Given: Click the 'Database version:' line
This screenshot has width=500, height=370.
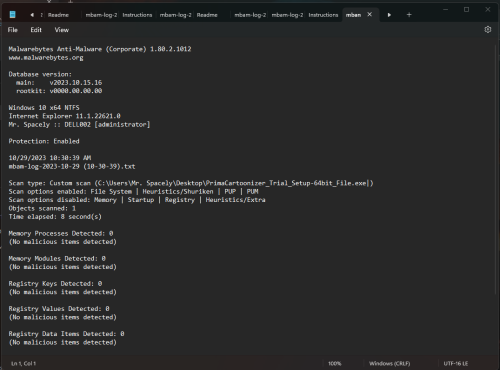Looking at the screenshot, I should 40,74.
